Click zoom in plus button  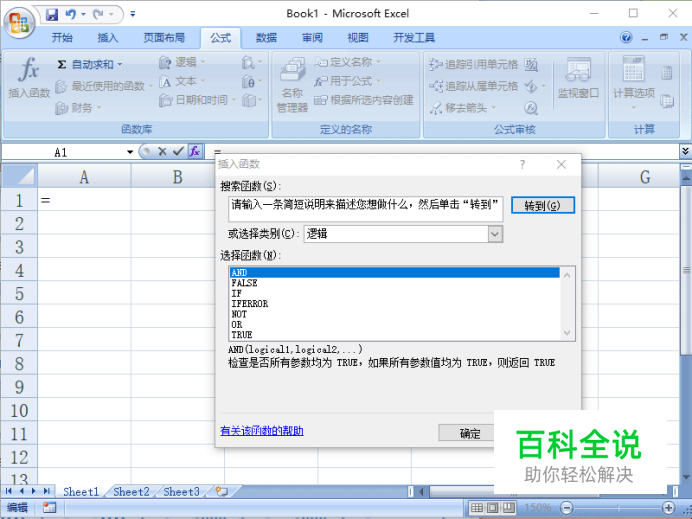(669, 508)
